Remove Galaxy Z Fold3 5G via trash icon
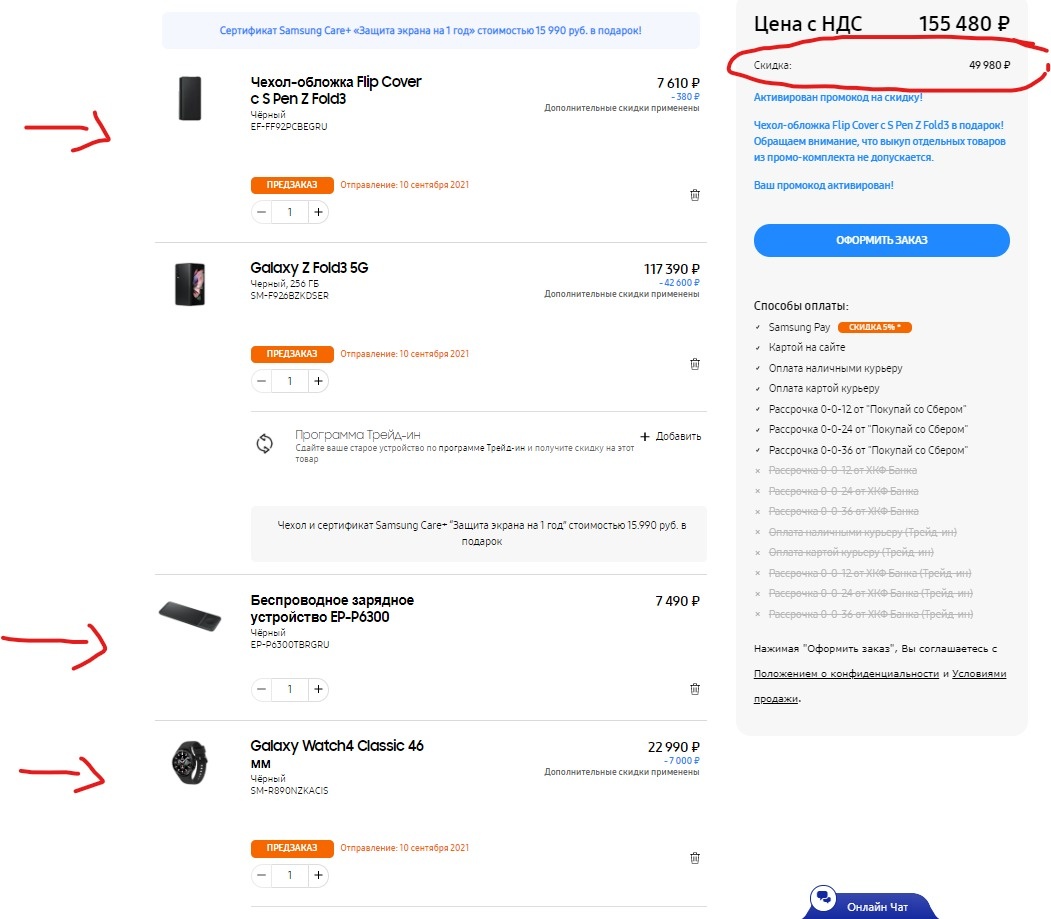Screen dimensions: 1051x919 (x=694, y=363)
